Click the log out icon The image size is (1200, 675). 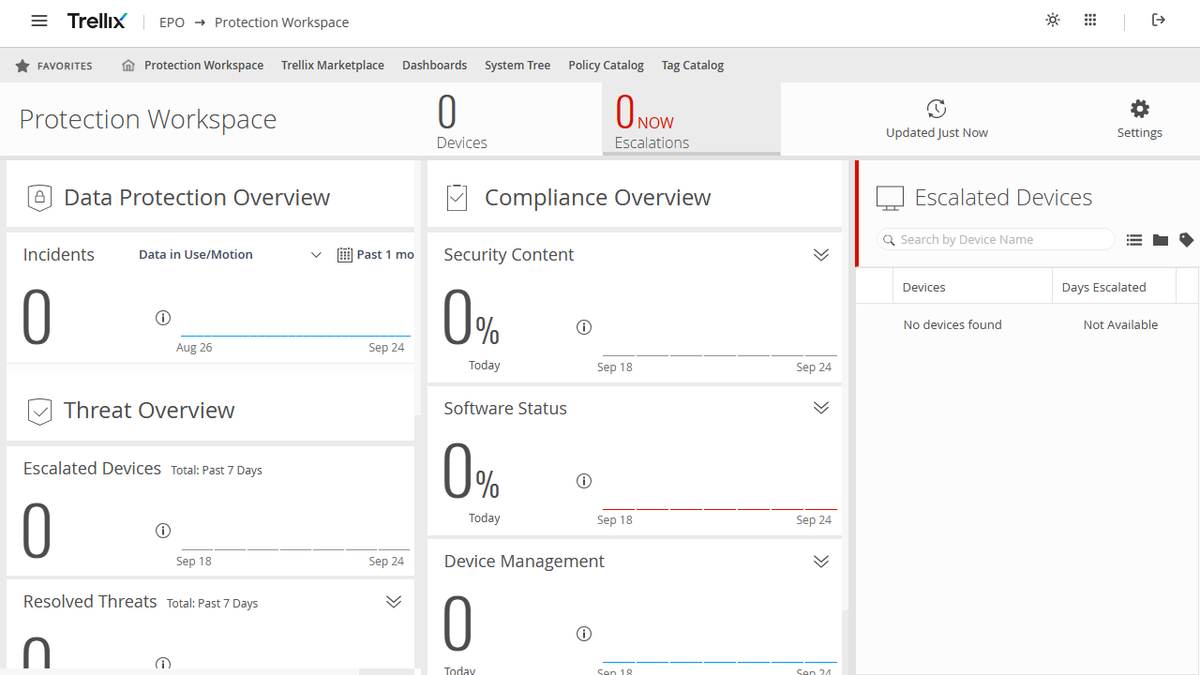pyautogui.click(x=1158, y=19)
